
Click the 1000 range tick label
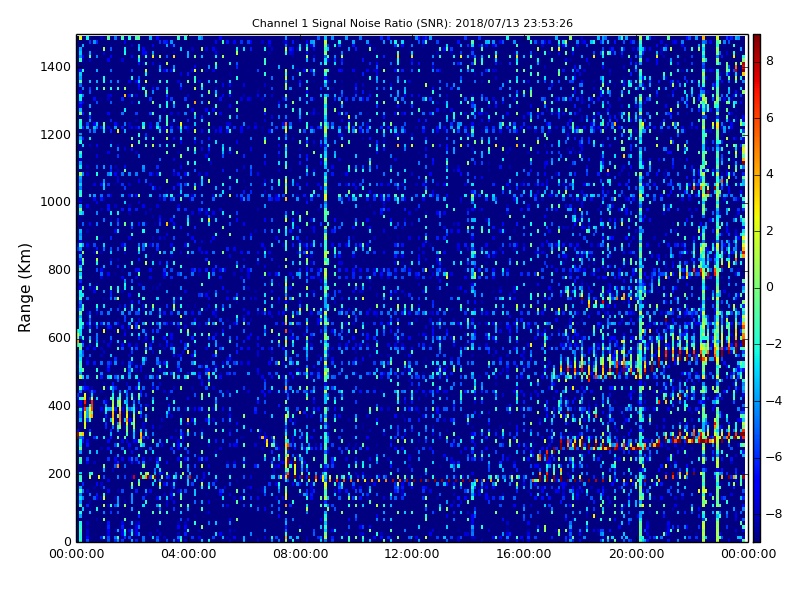56,202
